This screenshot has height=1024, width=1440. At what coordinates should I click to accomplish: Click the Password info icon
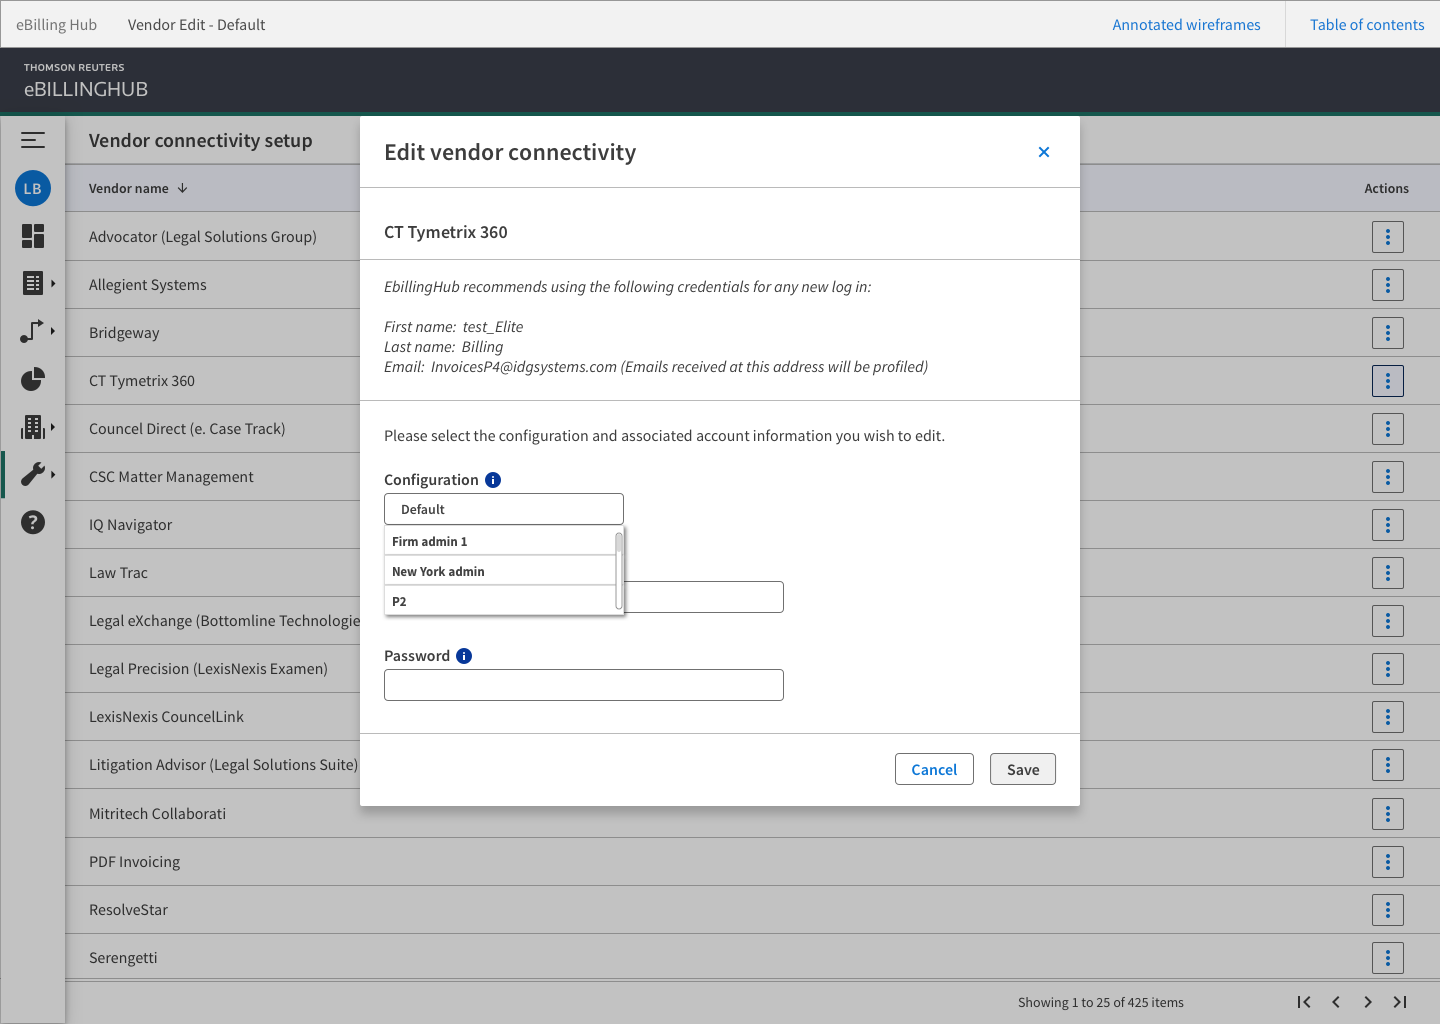[464, 656]
